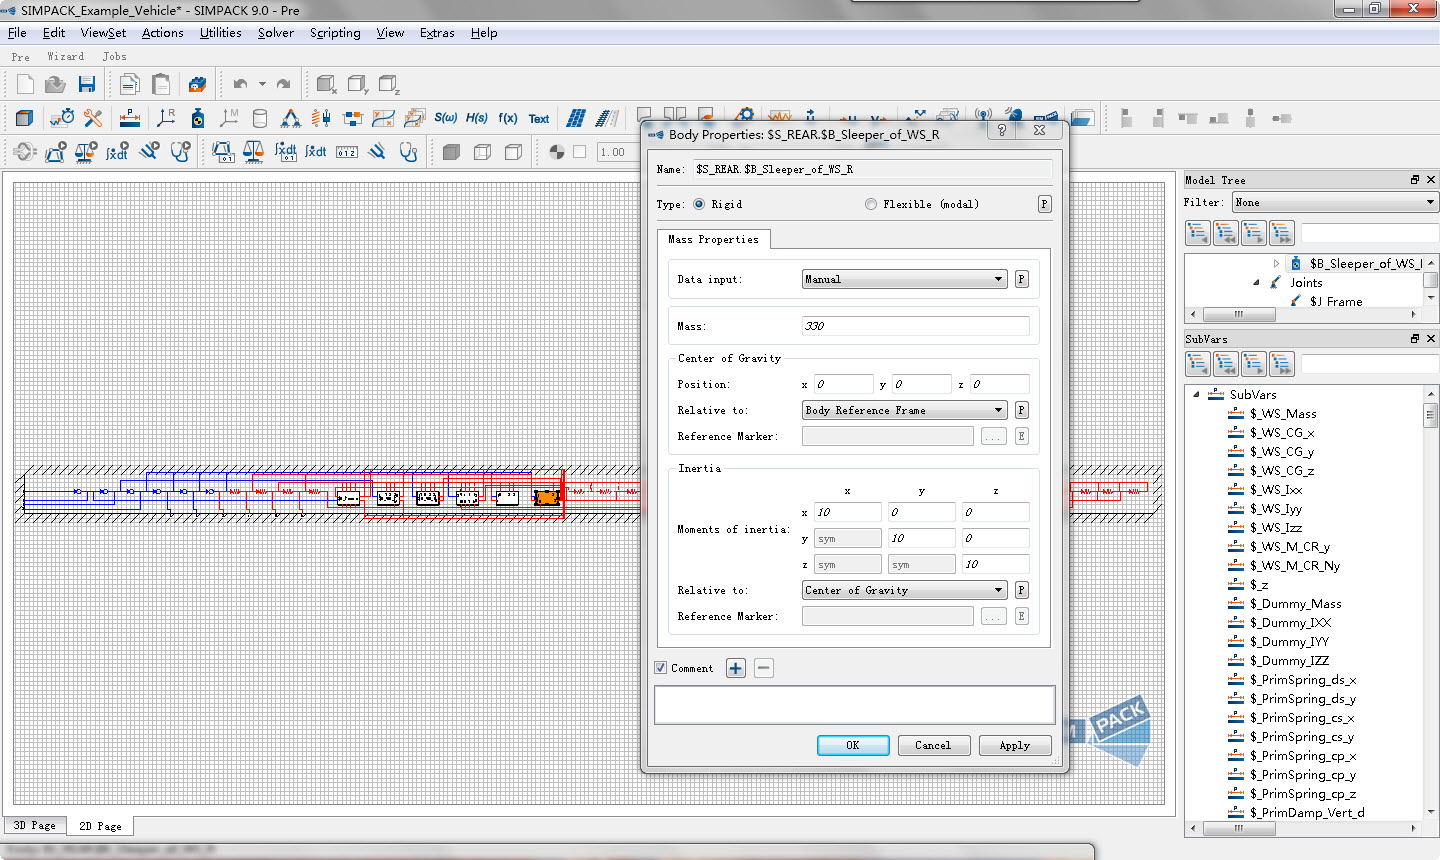This screenshot has height=860, width=1440.
Task: Click the Save floppy disk icon
Action: [87, 85]
